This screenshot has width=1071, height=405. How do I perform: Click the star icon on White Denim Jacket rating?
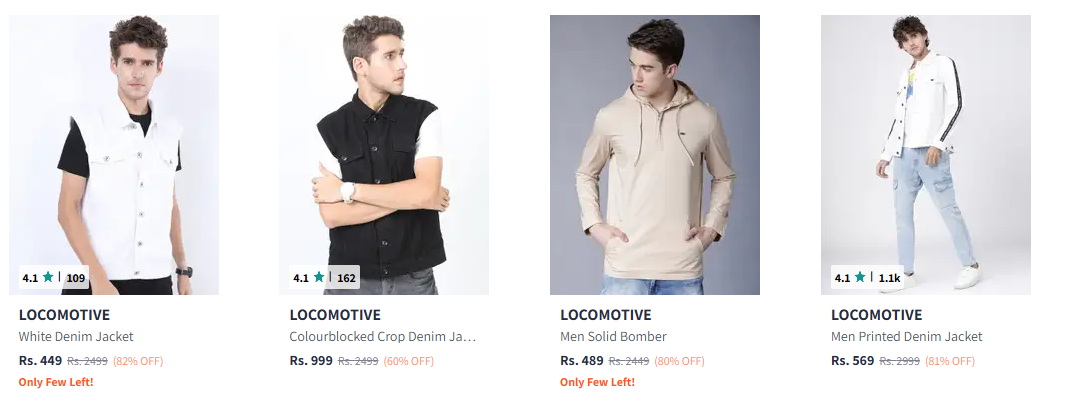click(48, 277)
